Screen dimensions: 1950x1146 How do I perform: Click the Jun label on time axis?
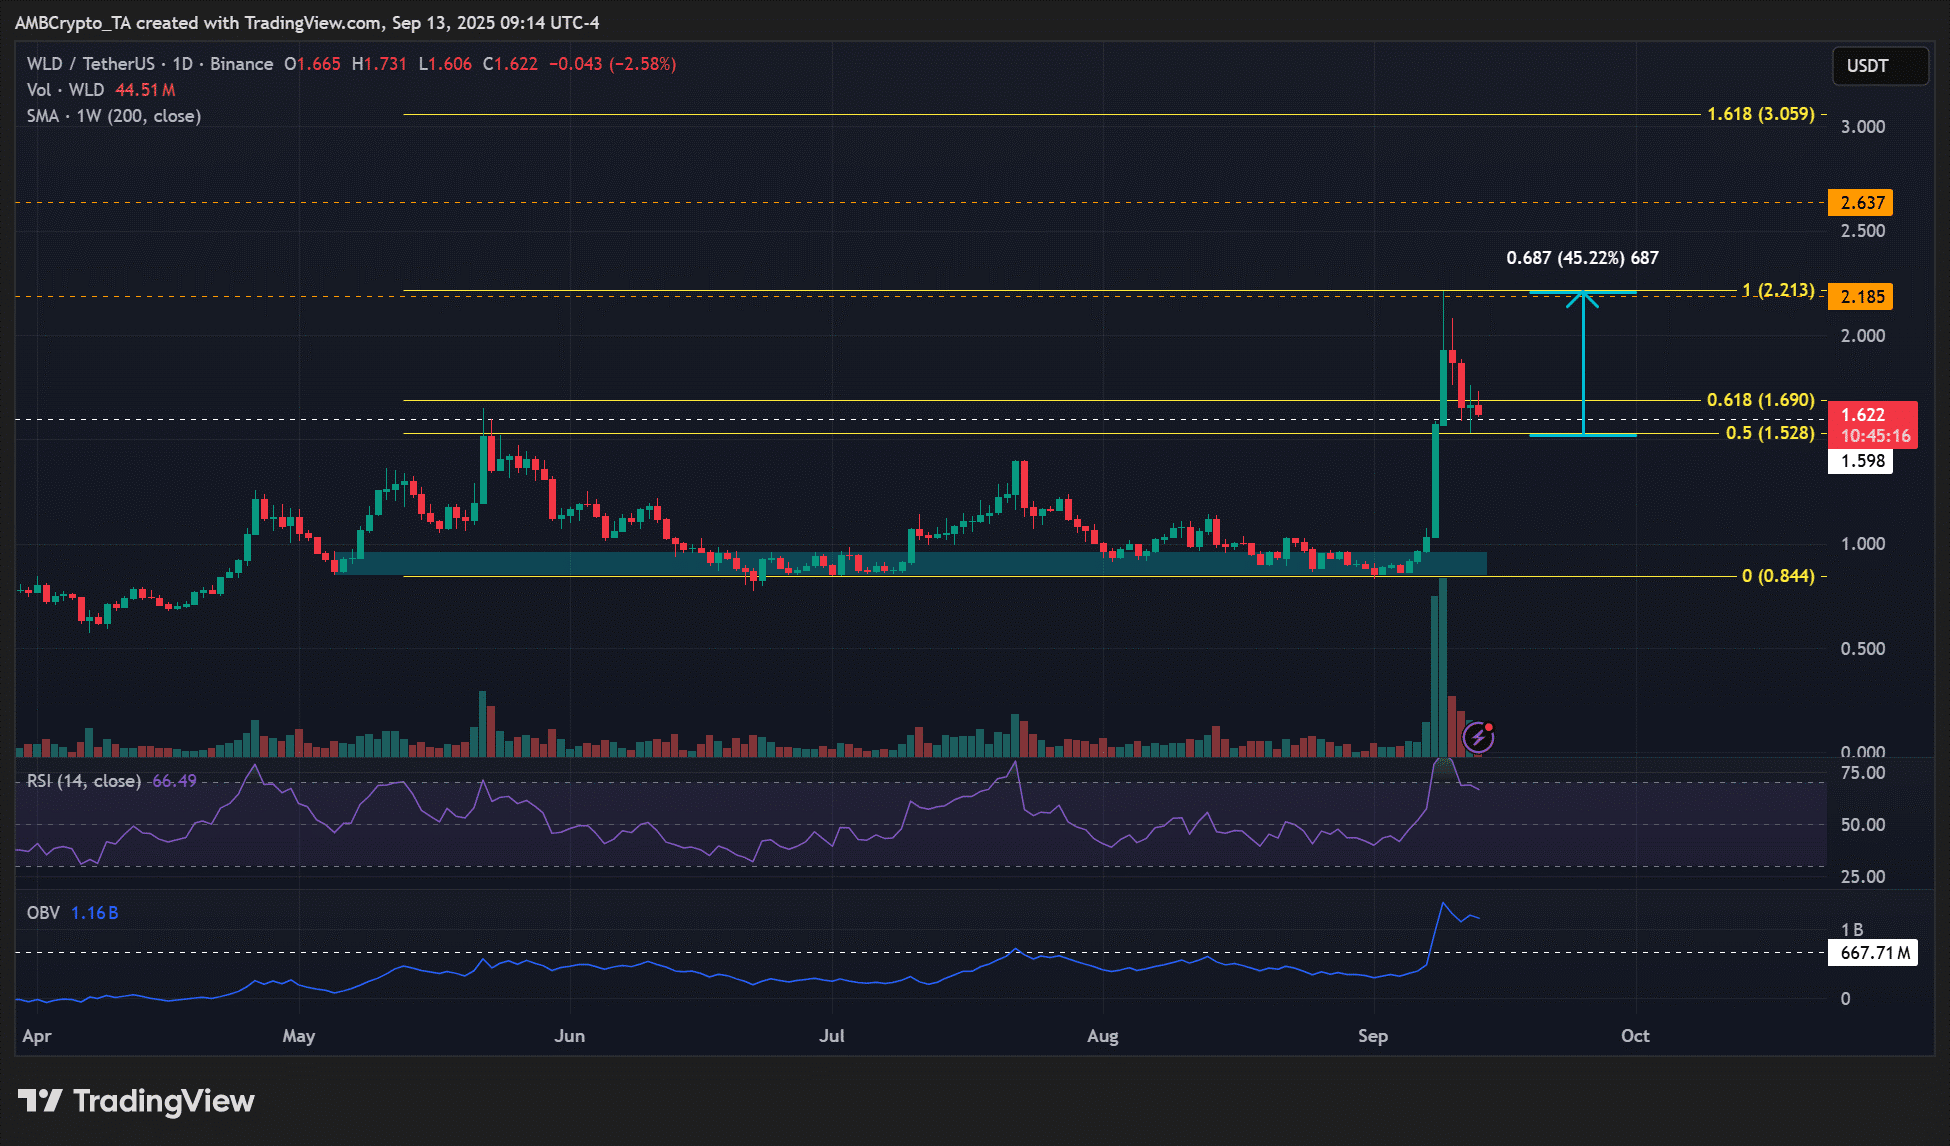569,1036
